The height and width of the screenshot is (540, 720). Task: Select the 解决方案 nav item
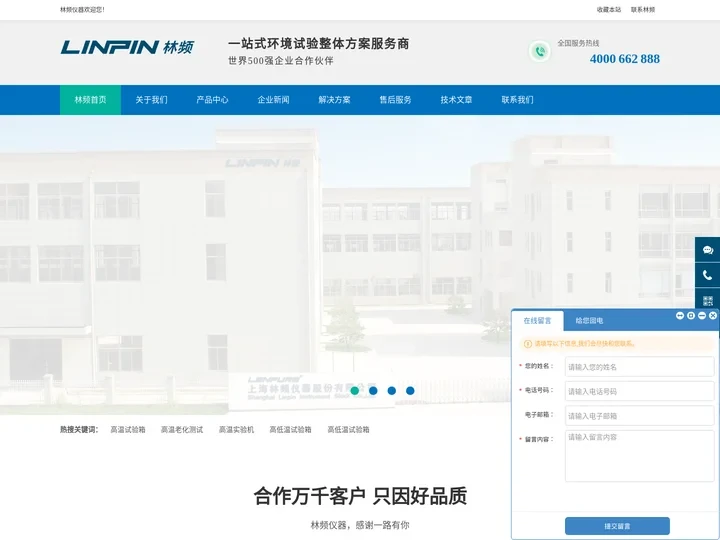[x=334, y=100]
